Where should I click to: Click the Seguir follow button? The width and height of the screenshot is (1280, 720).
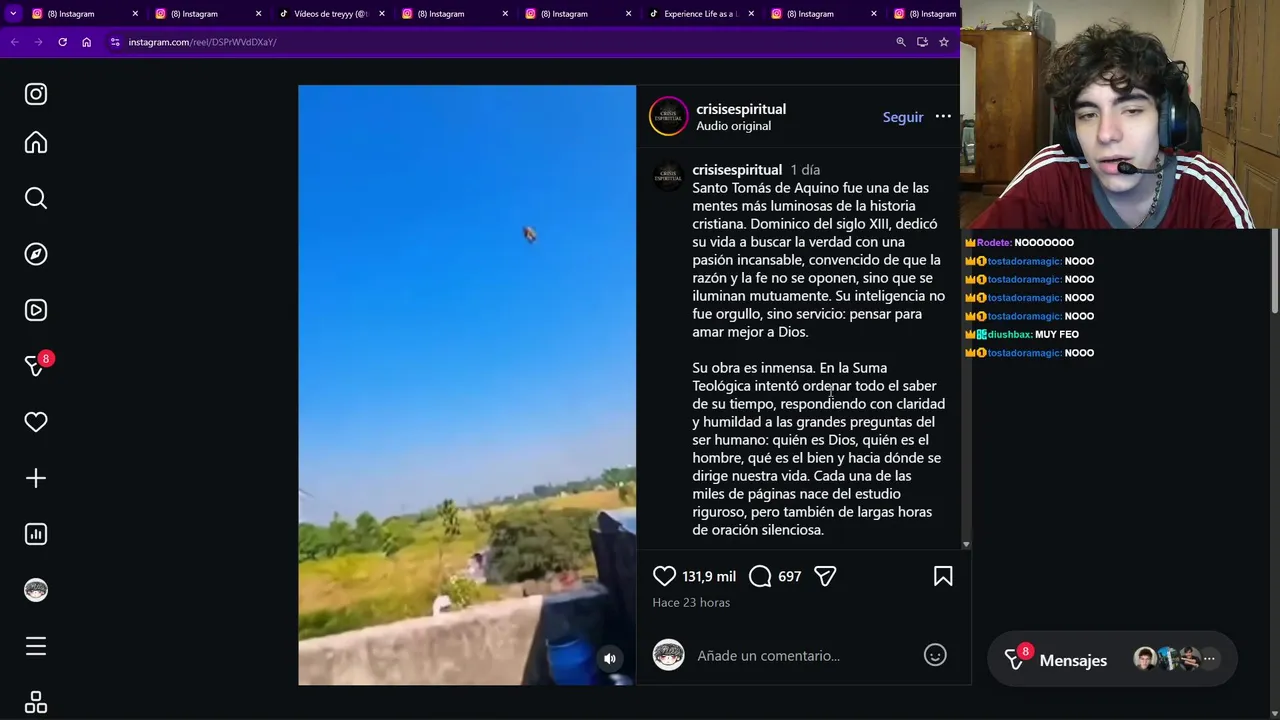click(903, 117)
